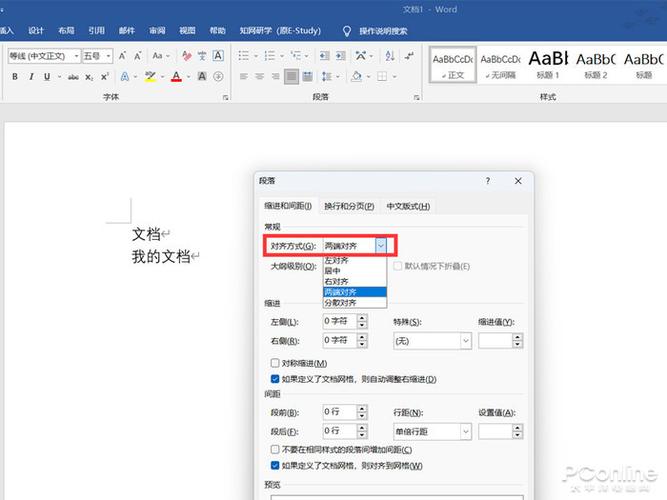The image size is (667, 500).
Task: Open help in paragraph dialog
Action: click(487, 181)
